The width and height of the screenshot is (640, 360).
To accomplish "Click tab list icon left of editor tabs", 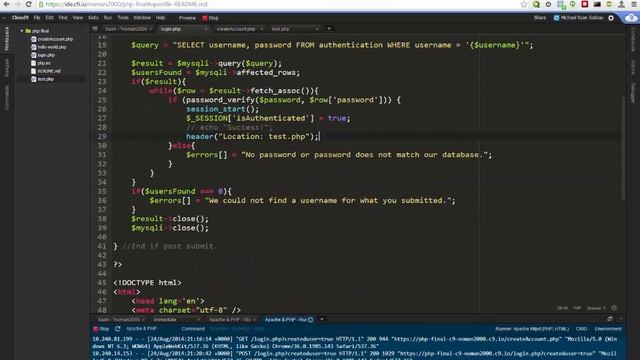I will tap(95, 29).
